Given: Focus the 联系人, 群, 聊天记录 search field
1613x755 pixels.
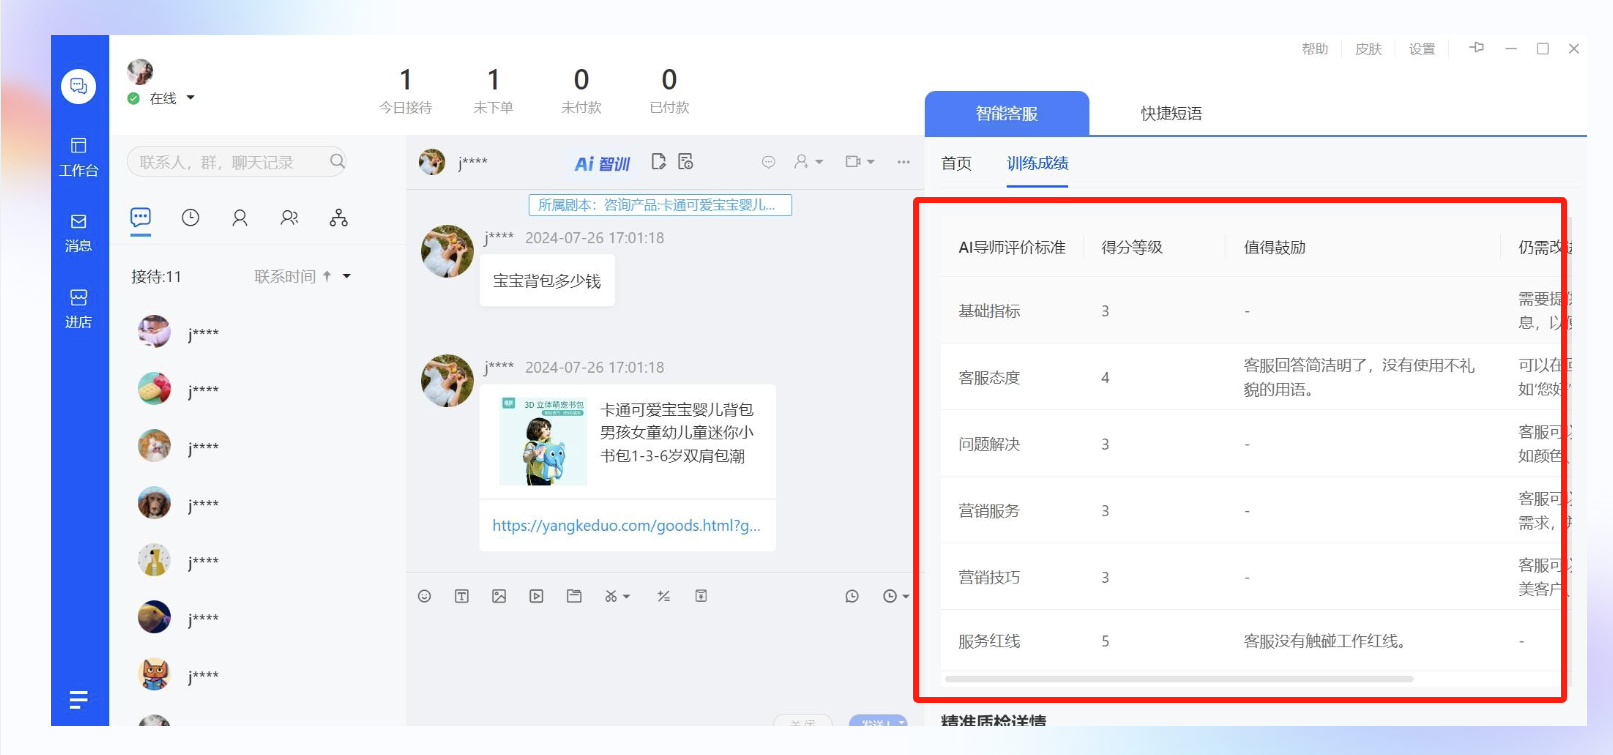Looking at the screenshot, I should (x=236, y=161).
